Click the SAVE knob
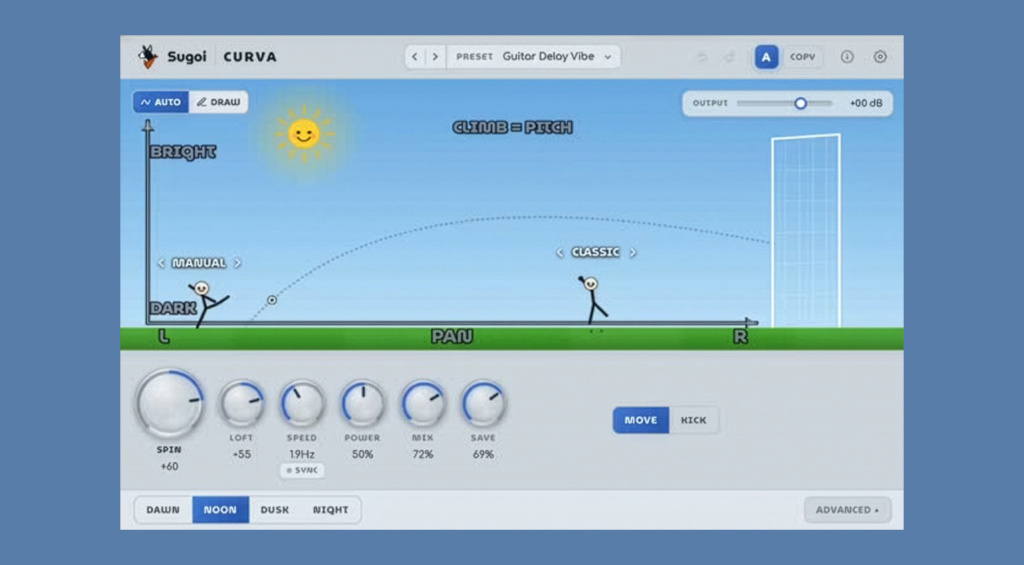This screenshot has width=1024, height=565. (483, 404)
